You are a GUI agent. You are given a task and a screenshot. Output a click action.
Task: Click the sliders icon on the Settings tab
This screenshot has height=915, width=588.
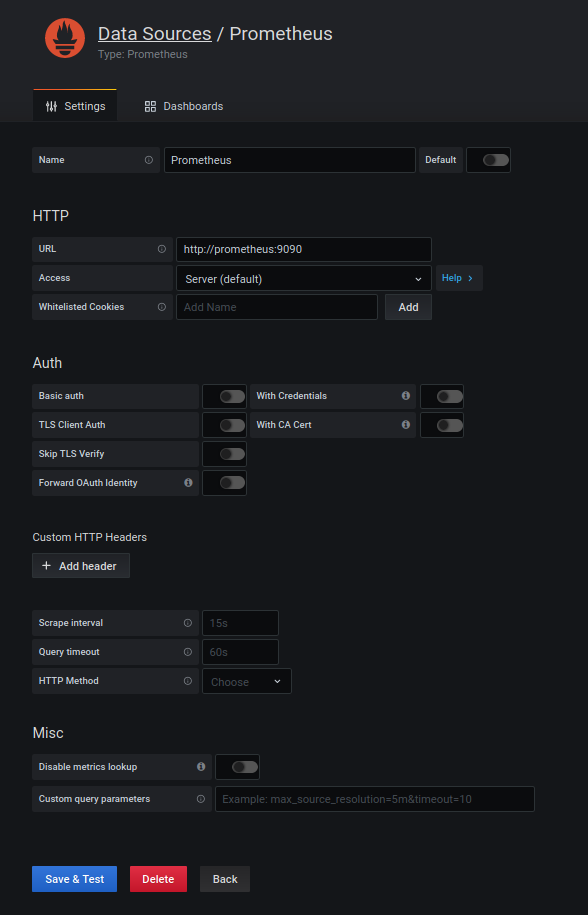(x=51, y=105)
